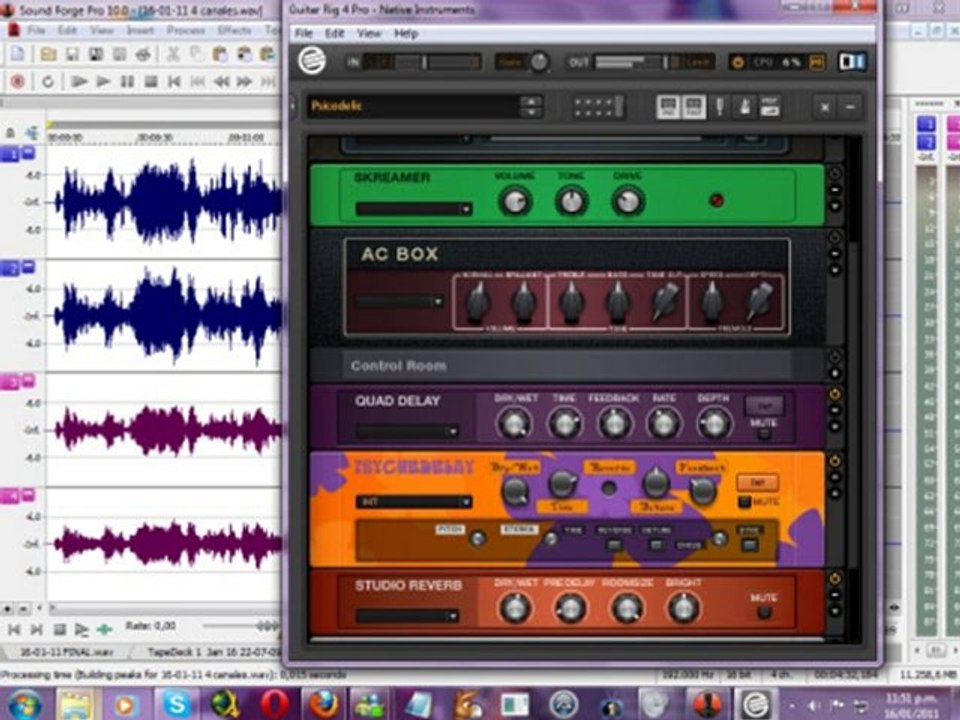Open the Guitar Rig File menu
The width and height of the screenshot is (960, 720).
pos(304,34)
